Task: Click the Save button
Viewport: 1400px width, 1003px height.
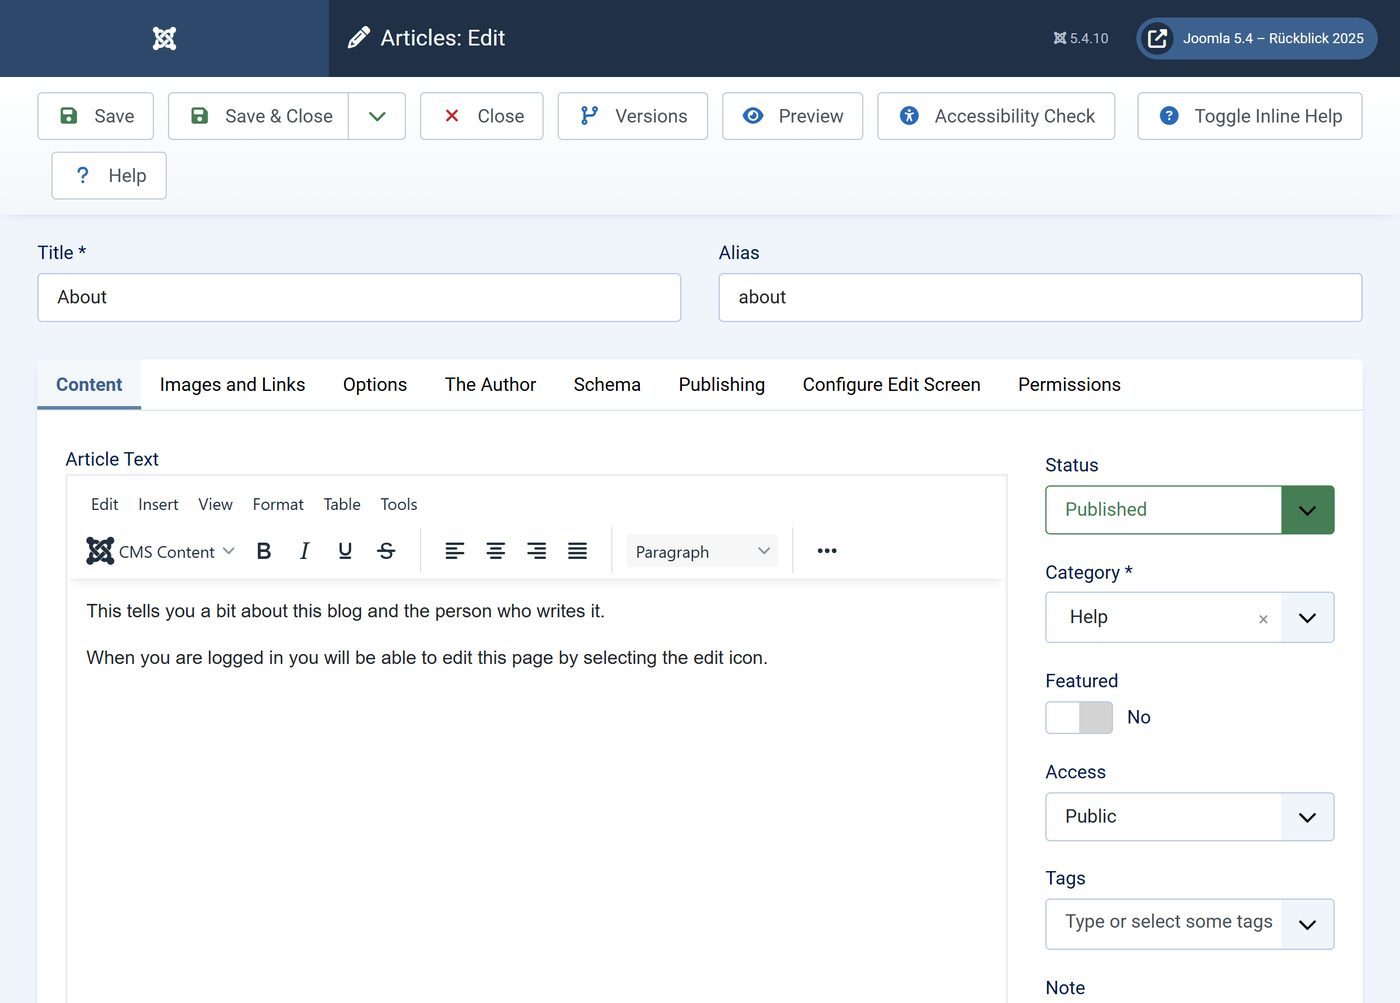Action: [96, 116]
